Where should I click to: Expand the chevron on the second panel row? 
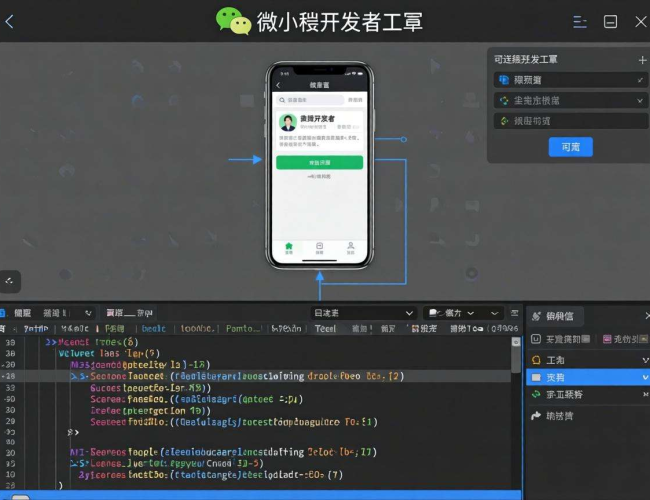point(640,100)
